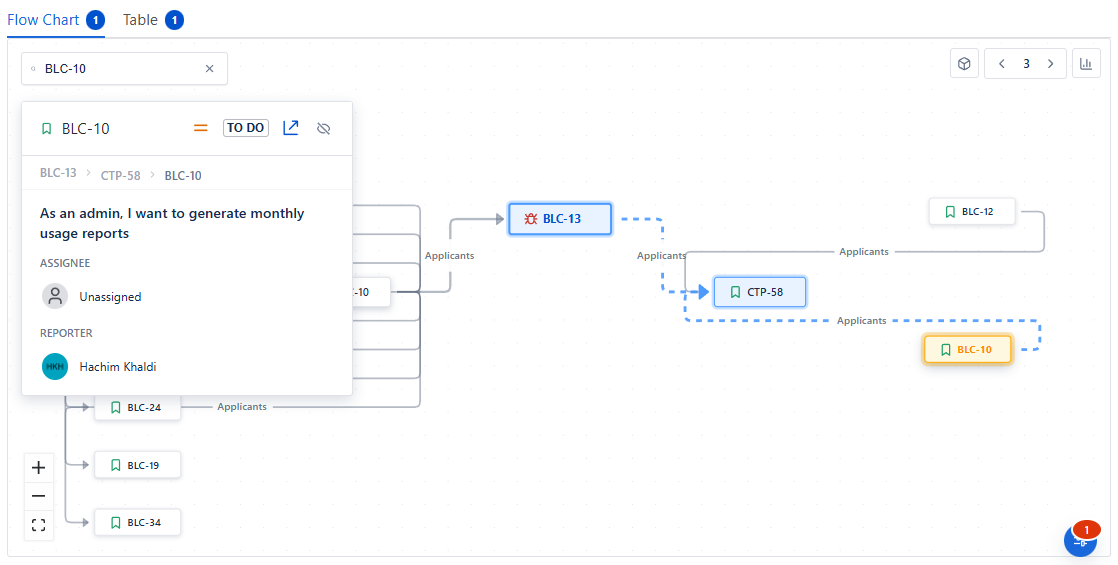Open notification button with red badge

click(1080, 539)
